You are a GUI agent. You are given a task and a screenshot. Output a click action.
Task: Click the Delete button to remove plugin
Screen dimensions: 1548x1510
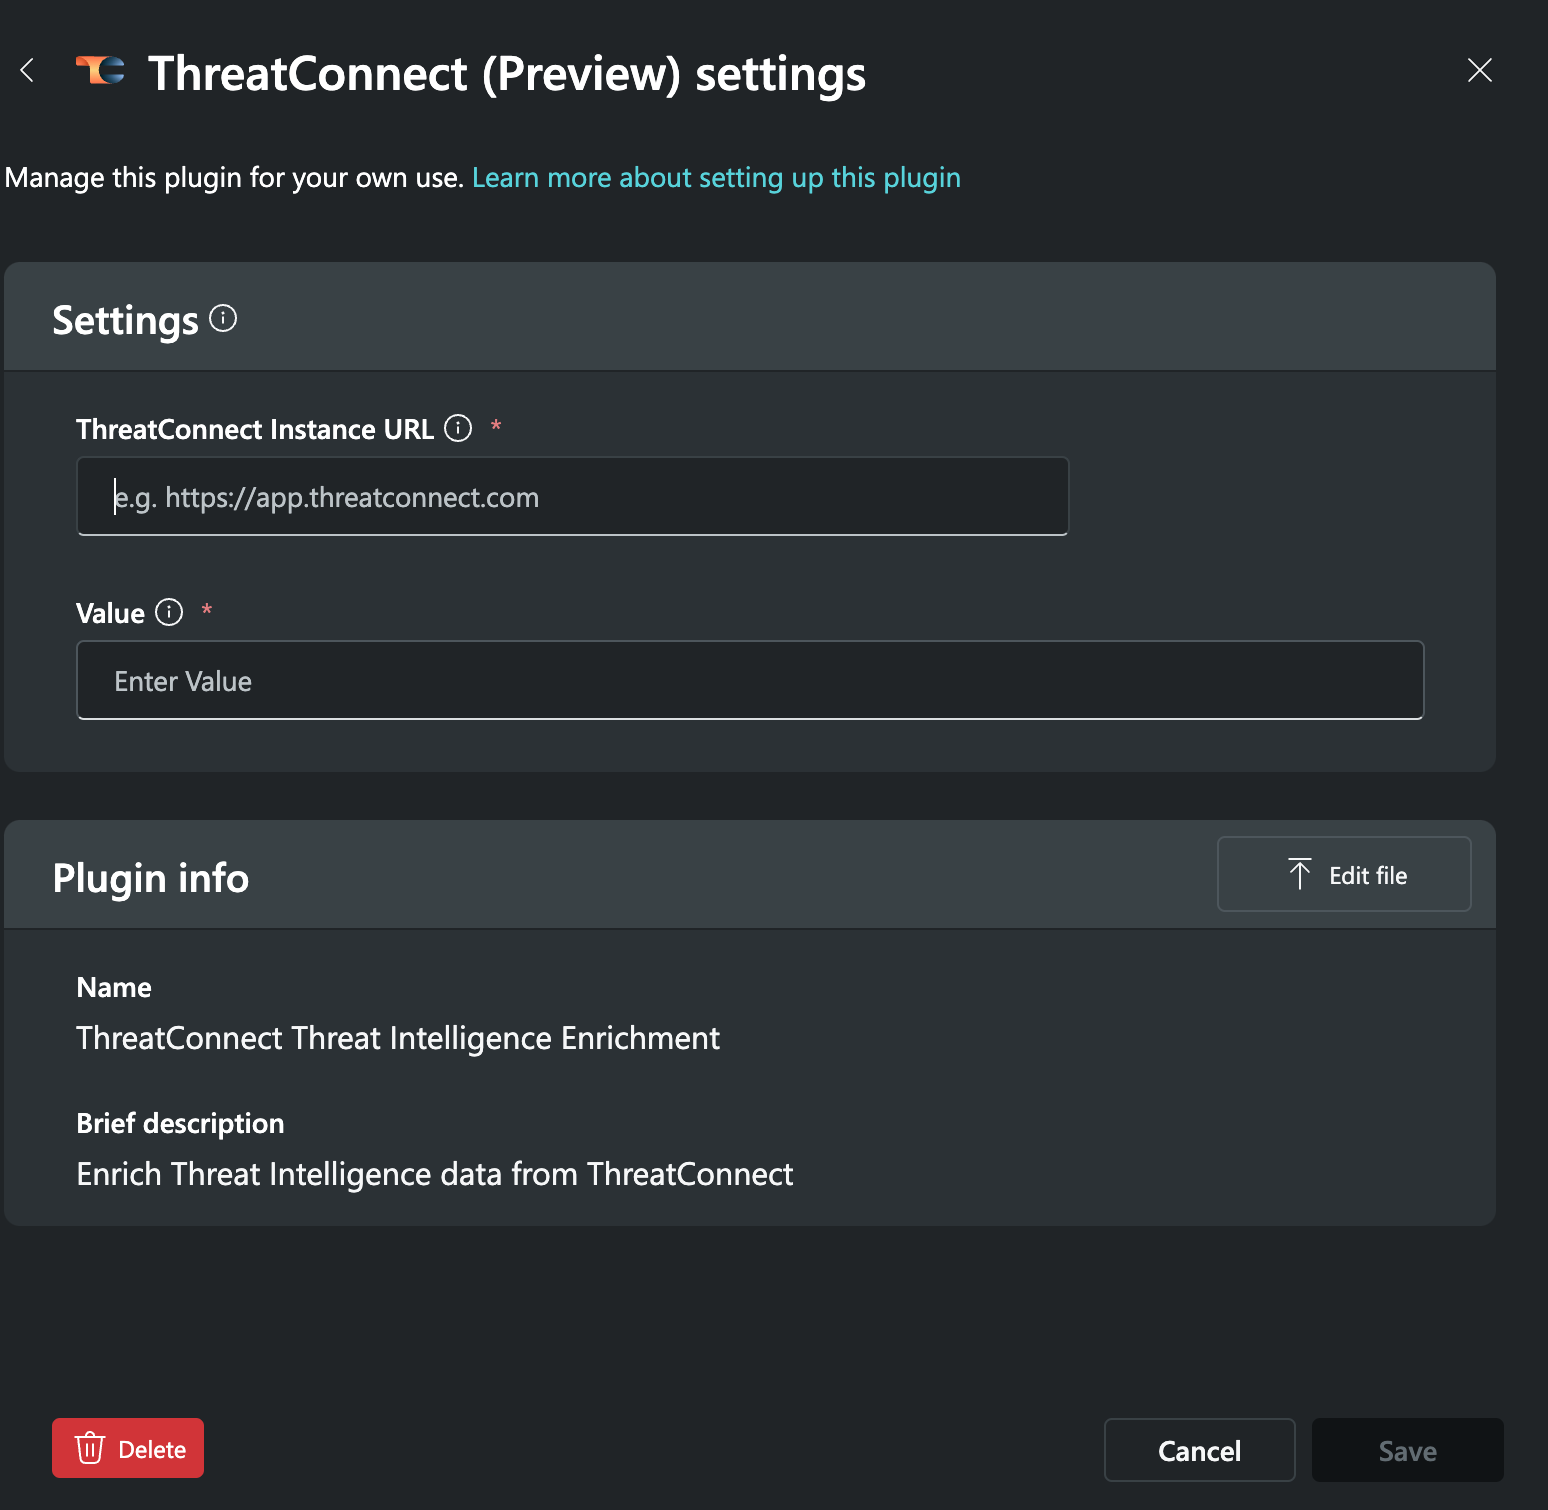click(x=127, y=1448)
